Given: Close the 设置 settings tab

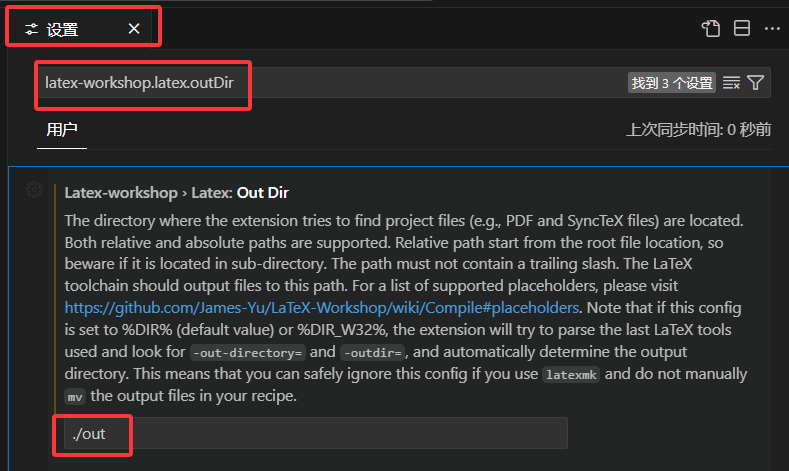Looking at the screenshot, I should 134,29.
